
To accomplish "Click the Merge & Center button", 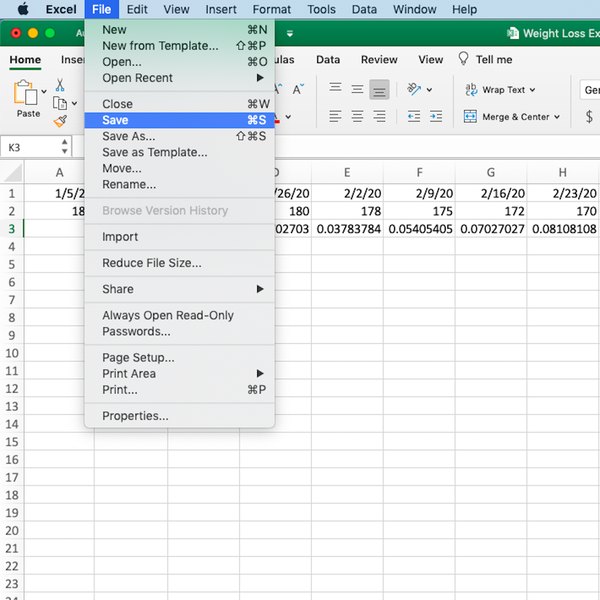I will click(x=512, y=117).
